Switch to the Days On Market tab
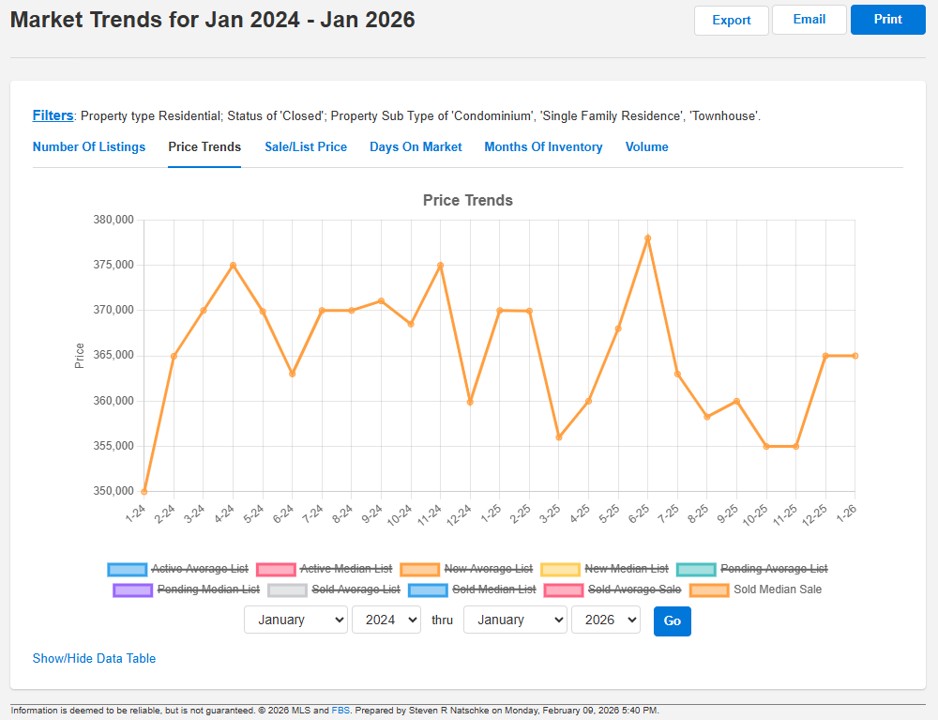This screenshot has height=720, width=938. tap(415, 146)
